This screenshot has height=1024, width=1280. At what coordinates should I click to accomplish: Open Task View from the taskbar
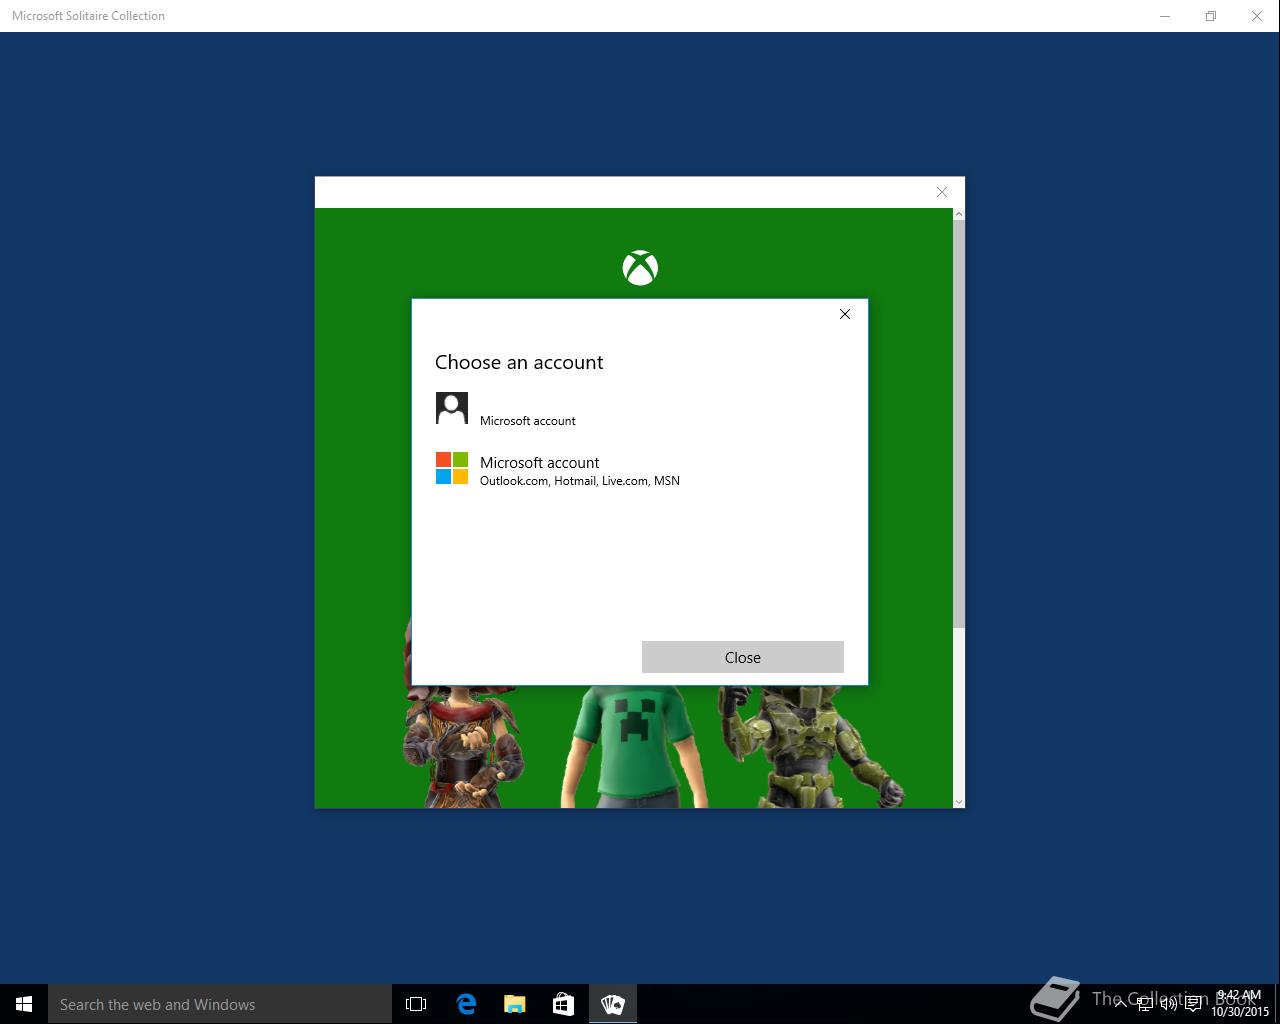coord(416,1004)
